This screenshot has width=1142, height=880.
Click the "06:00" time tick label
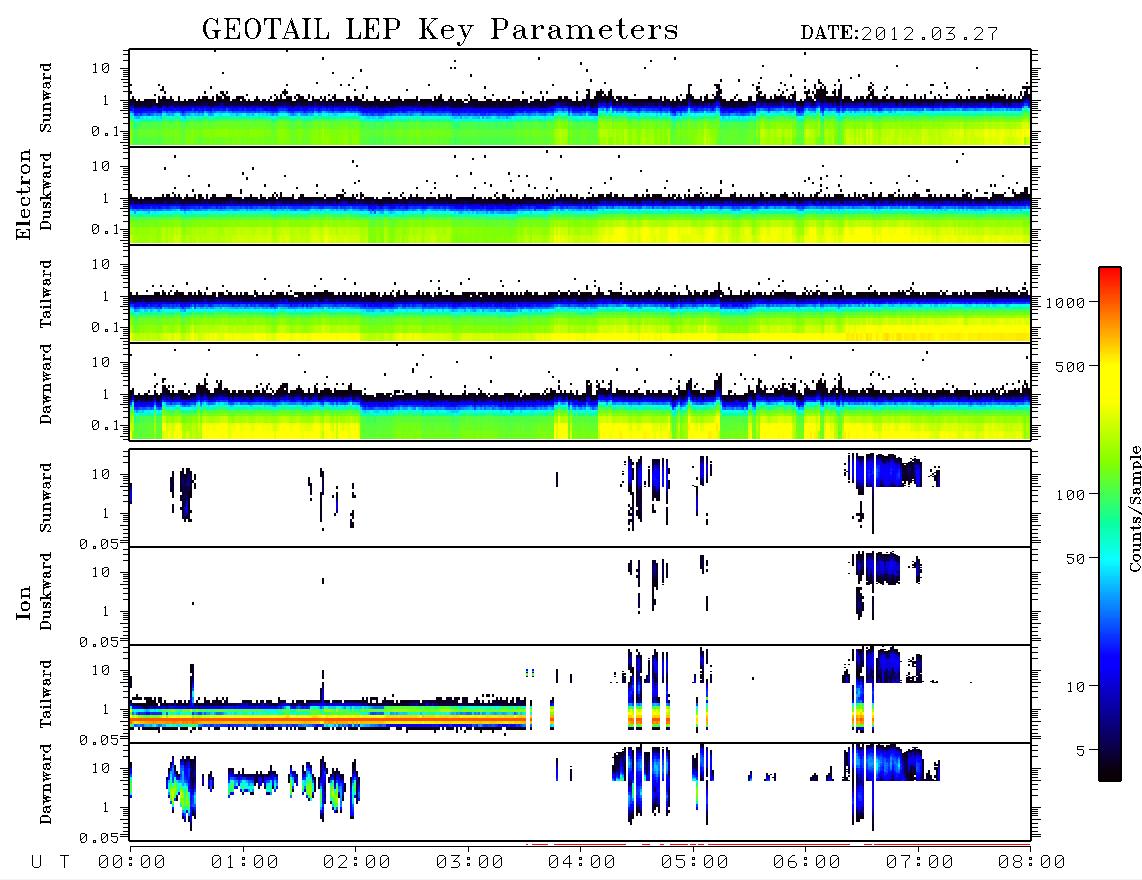[807, 863]
